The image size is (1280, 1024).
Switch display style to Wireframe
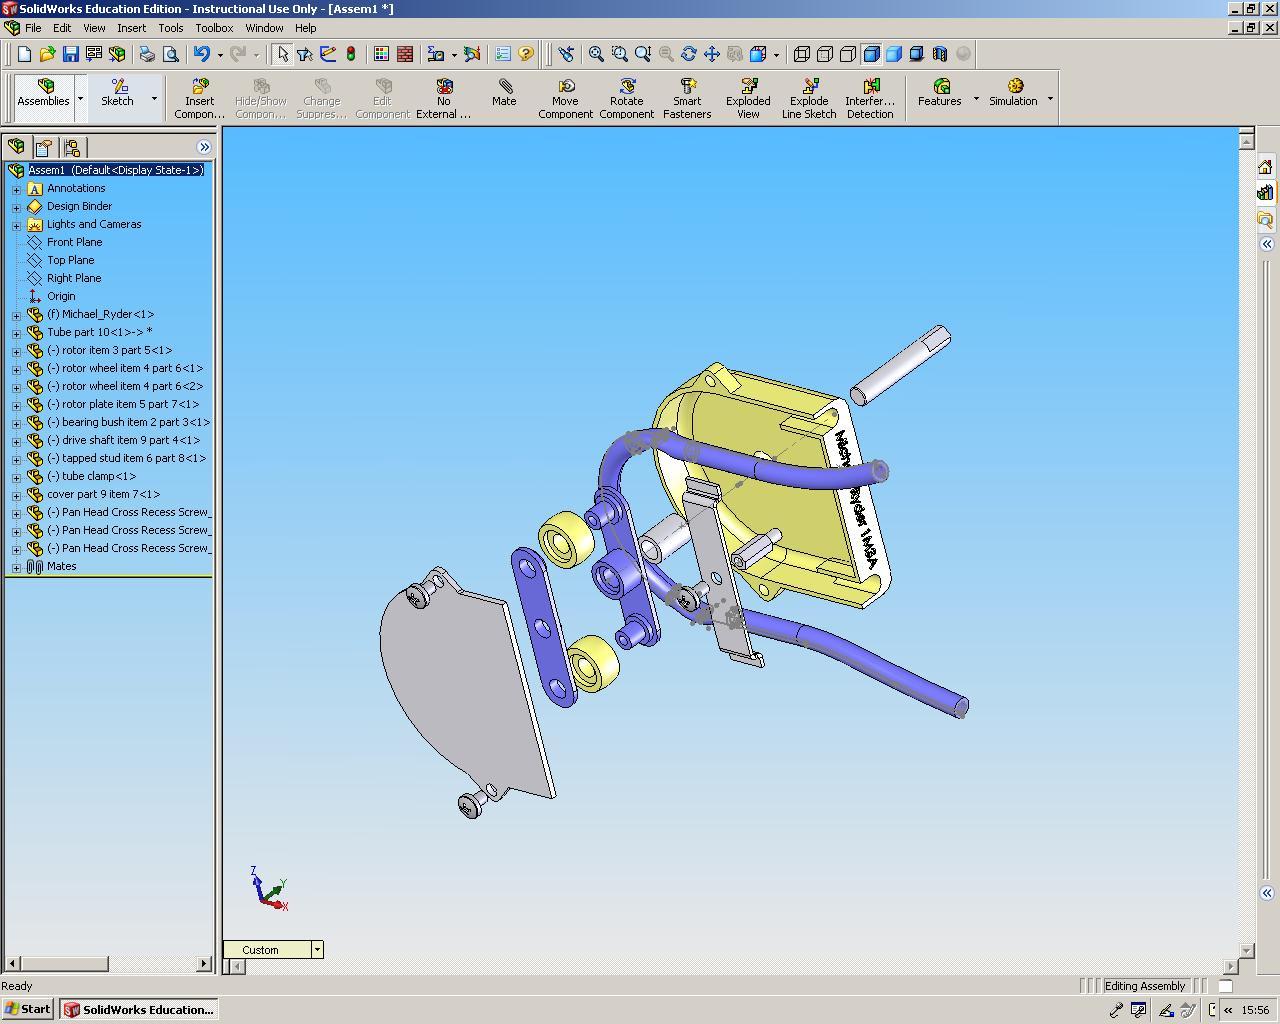[801, 54]
